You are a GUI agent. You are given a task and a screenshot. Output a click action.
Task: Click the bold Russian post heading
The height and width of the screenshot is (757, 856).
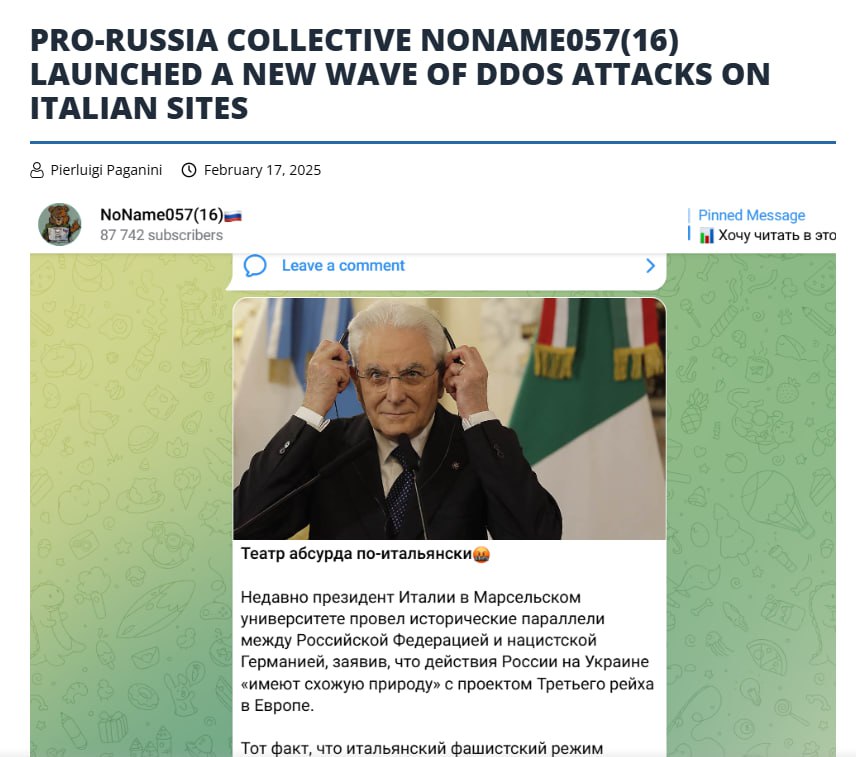[x=356, y=554]
